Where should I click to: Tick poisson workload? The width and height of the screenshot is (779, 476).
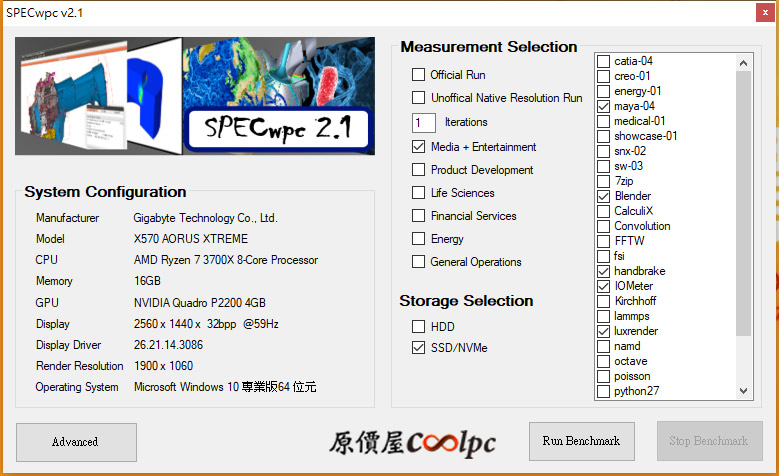603,376
